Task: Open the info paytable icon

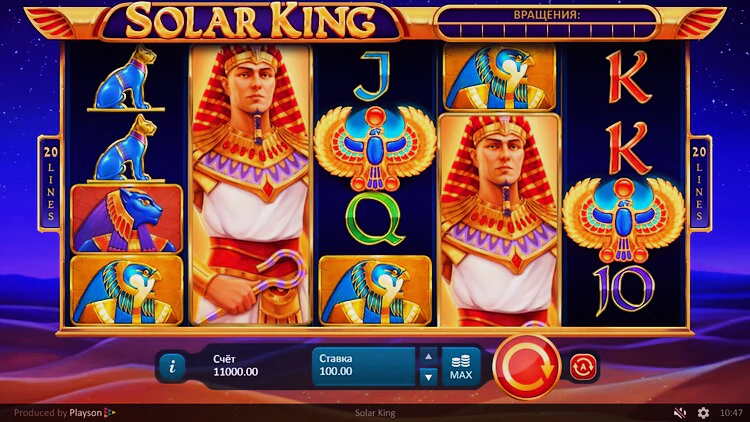Action: (x=172, y=367)
